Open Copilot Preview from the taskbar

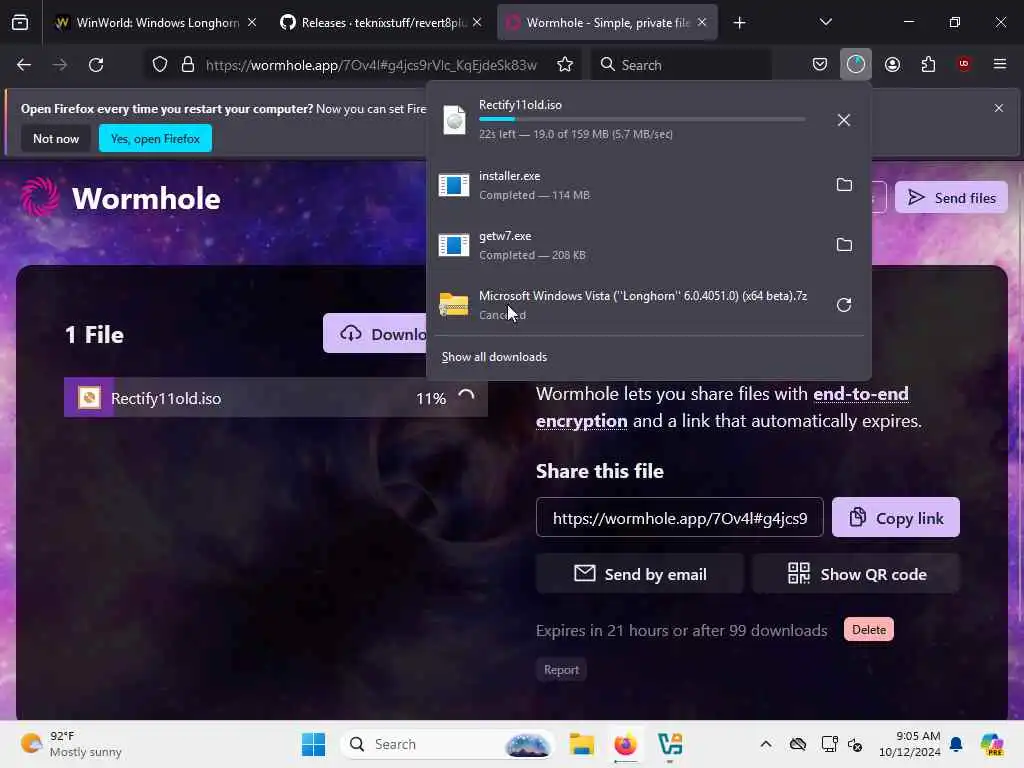tap(991, 744)
